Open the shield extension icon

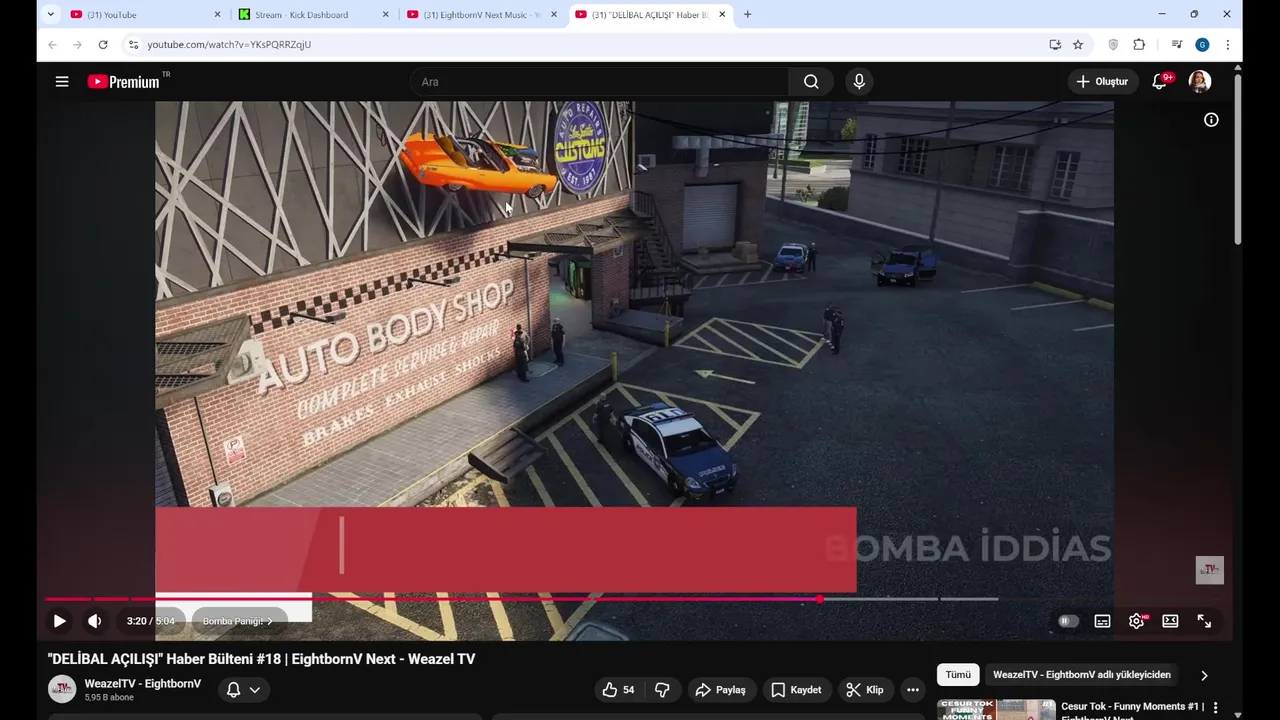(1113, 45)
